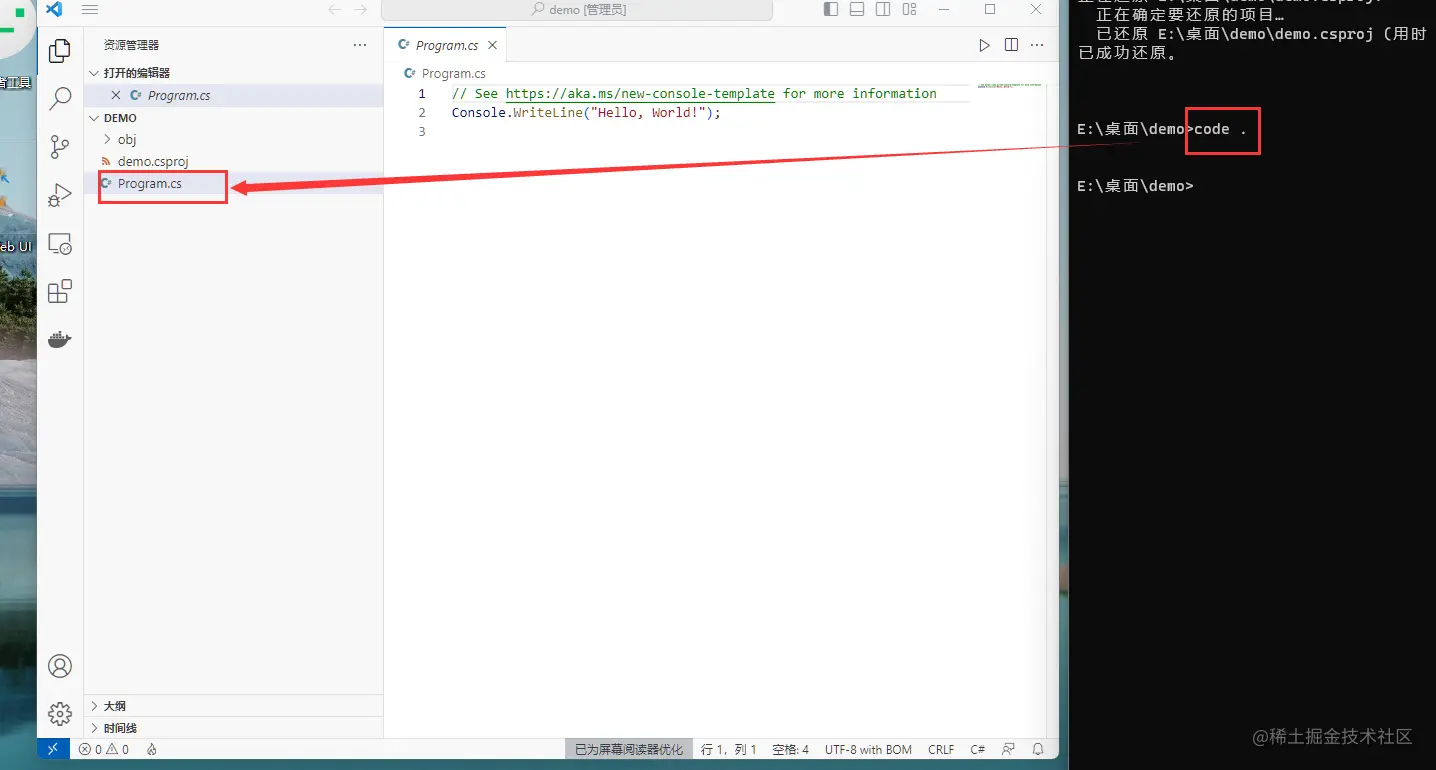
Task: Open the remote window indicator in status bar
Action: [x=53, y=749]
